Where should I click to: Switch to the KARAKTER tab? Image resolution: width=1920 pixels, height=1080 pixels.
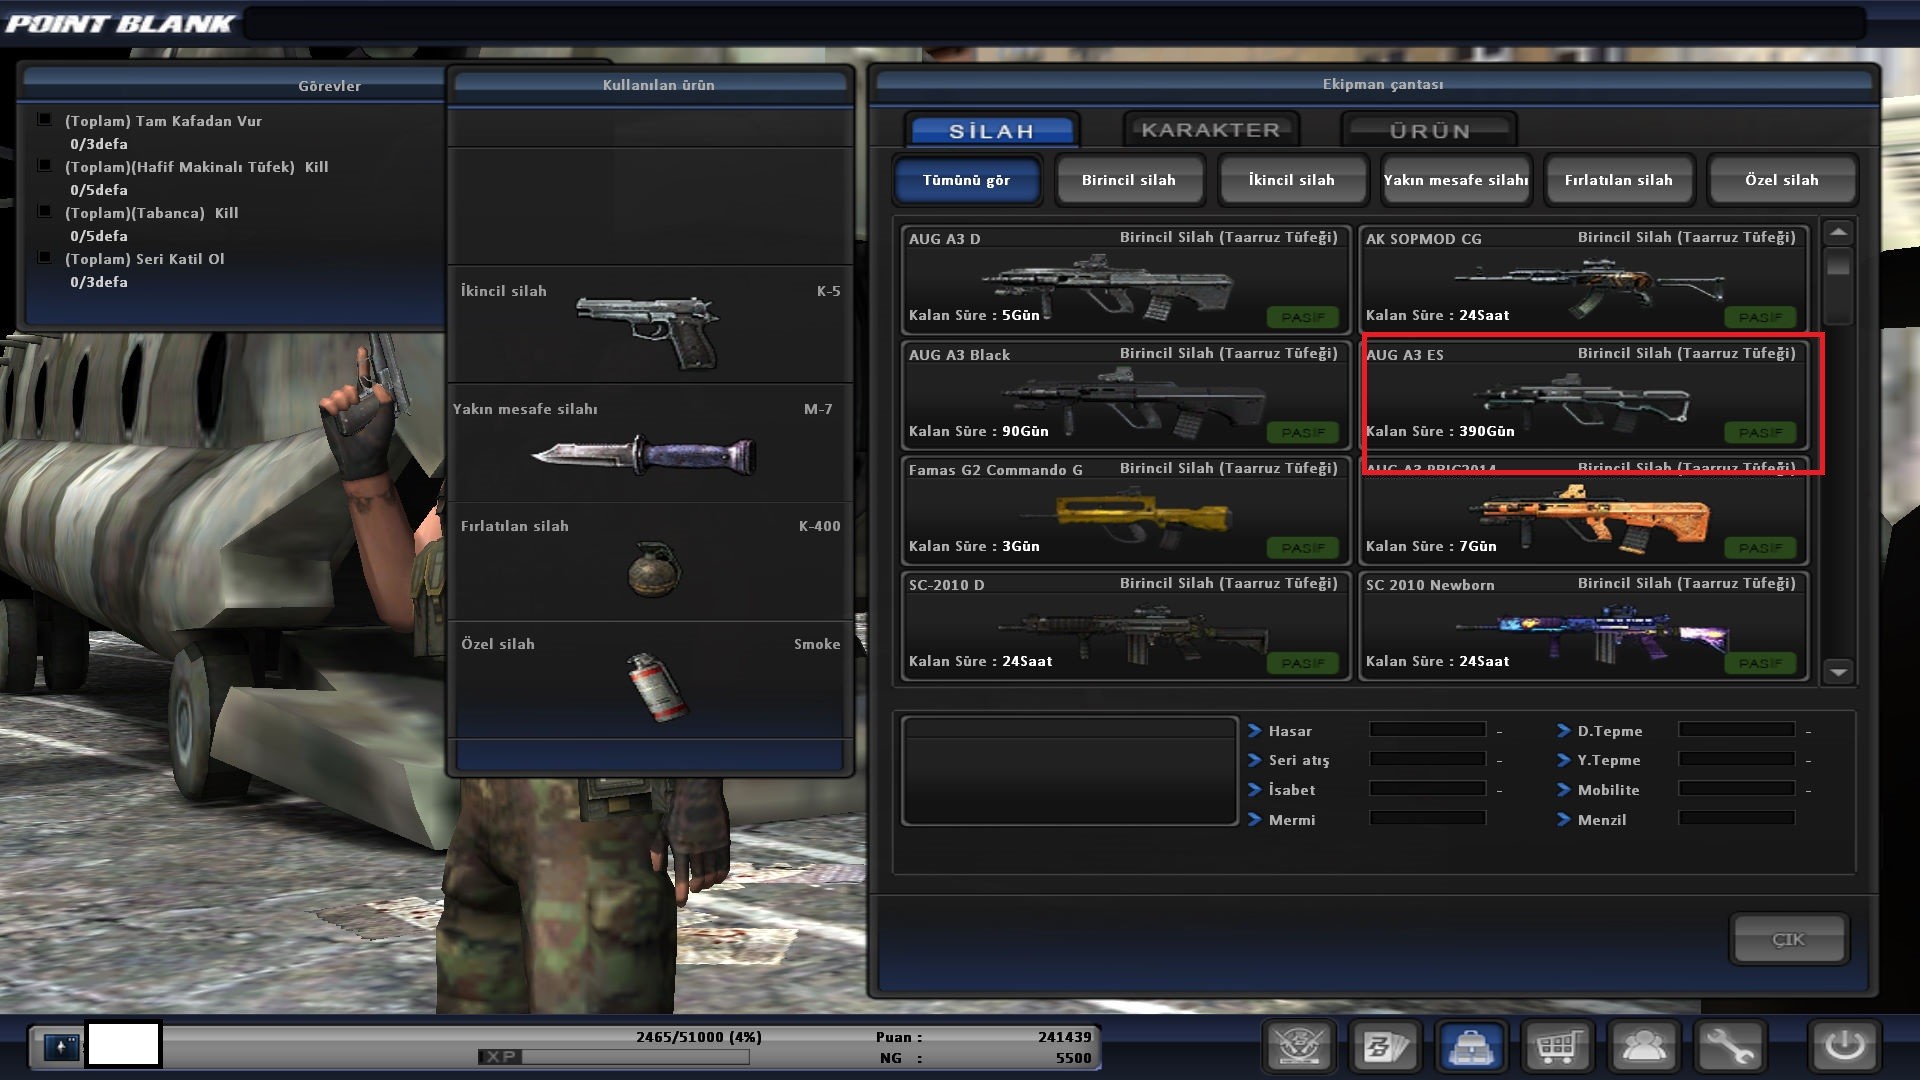[x=1210, y=130]
